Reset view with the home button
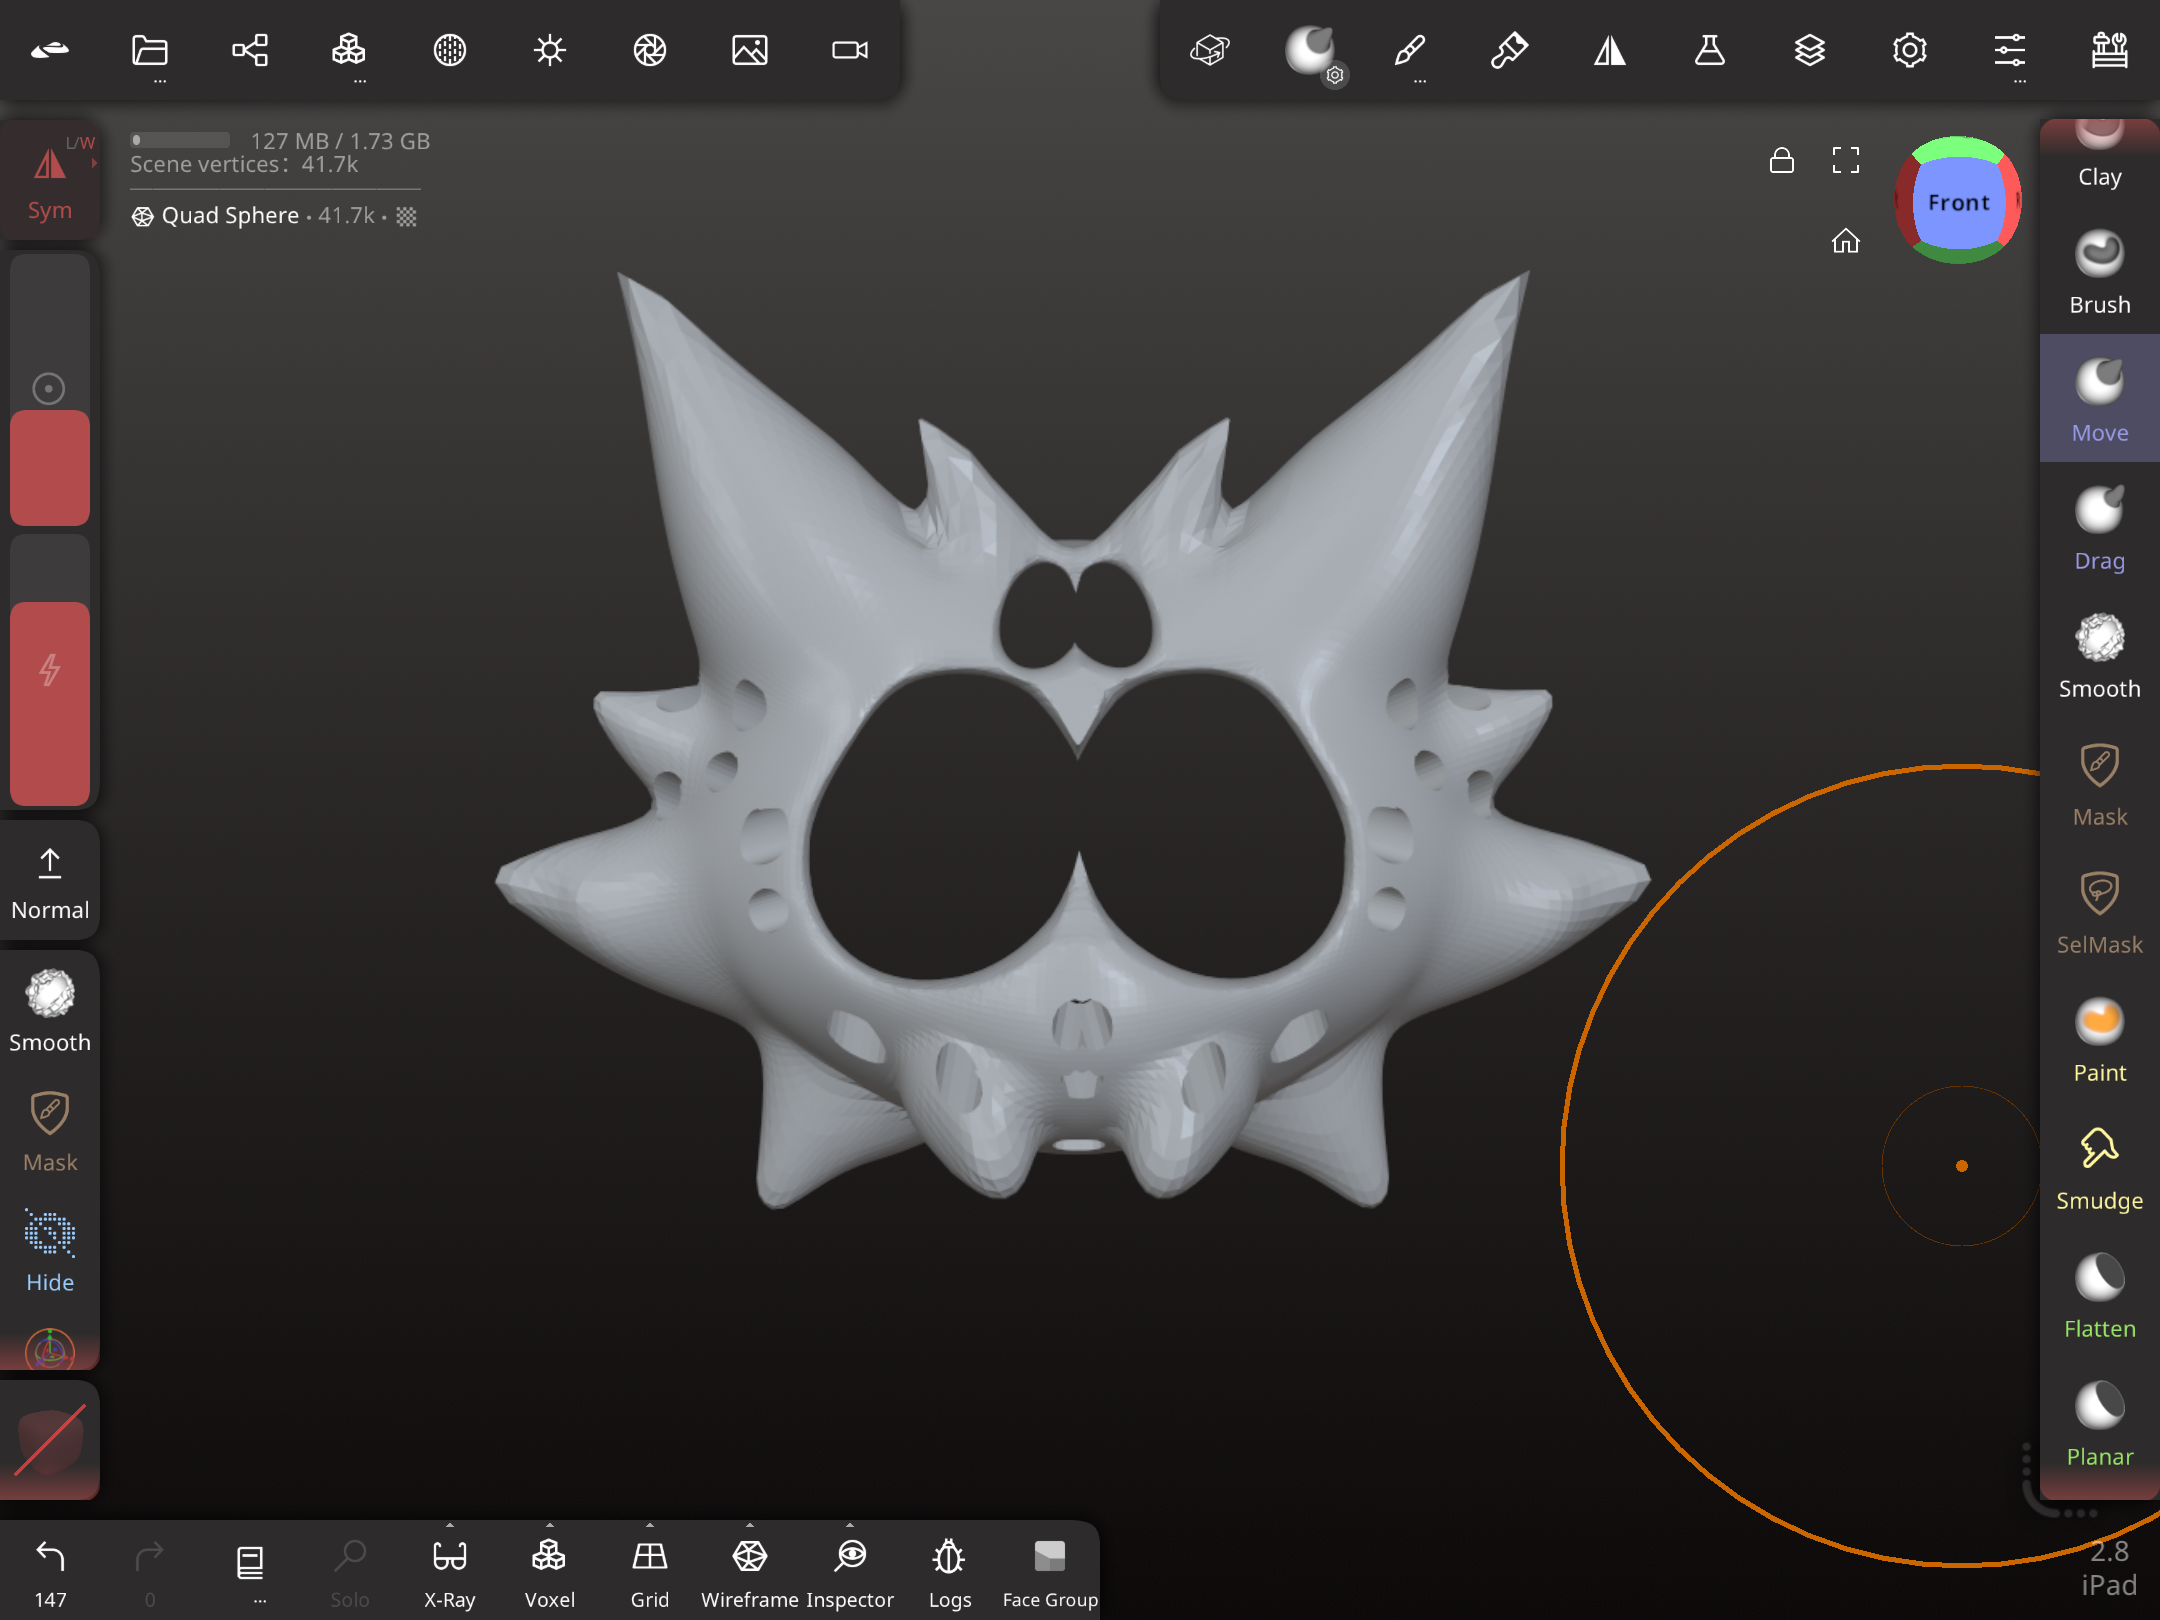This screenshot has height=1620, width=2160. pos(1846,240)
